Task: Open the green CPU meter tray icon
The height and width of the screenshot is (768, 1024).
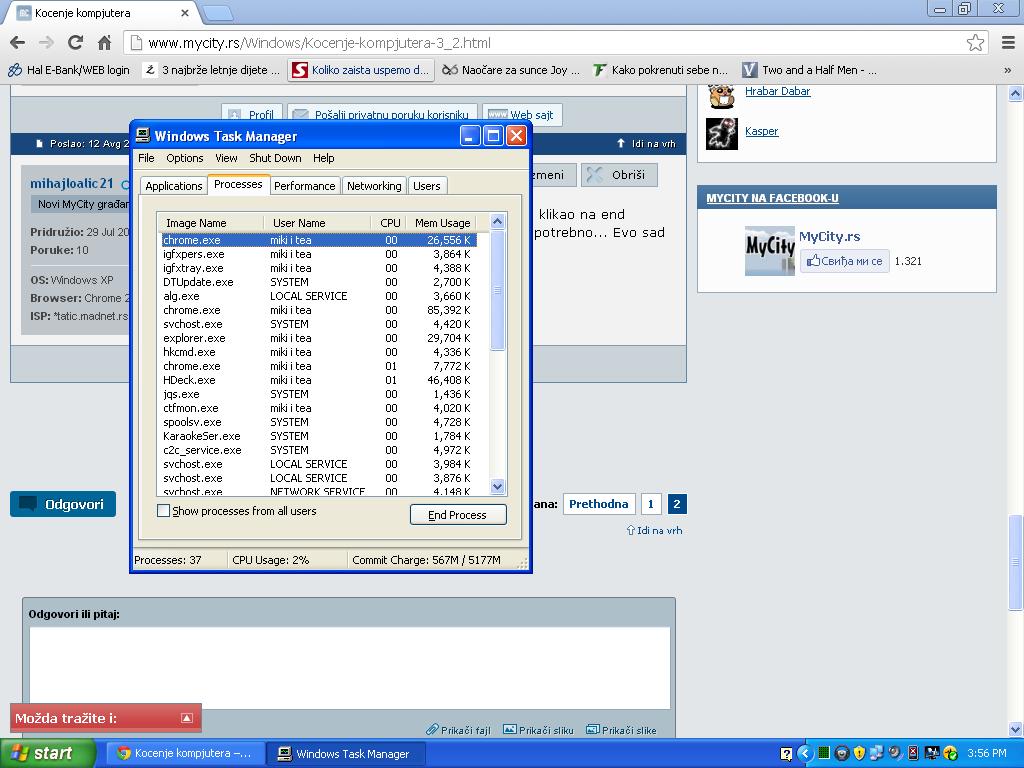Action: coord(824,754)
